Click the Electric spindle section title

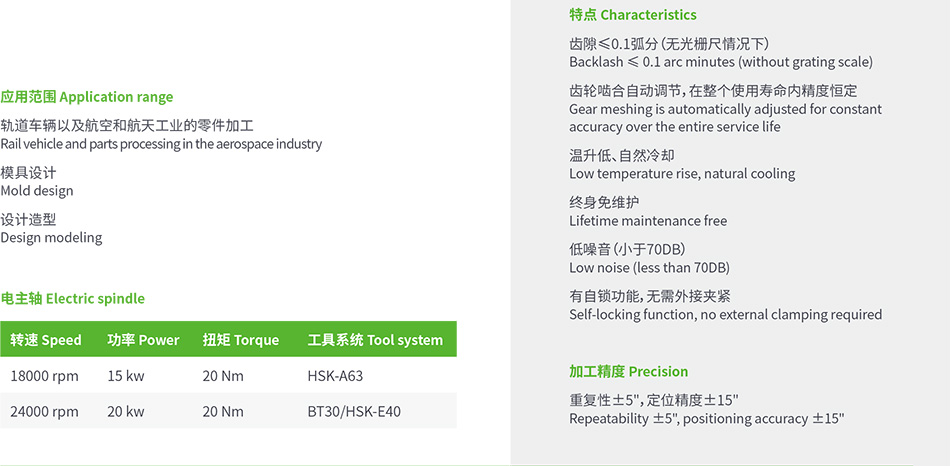(x=73, y=298)
